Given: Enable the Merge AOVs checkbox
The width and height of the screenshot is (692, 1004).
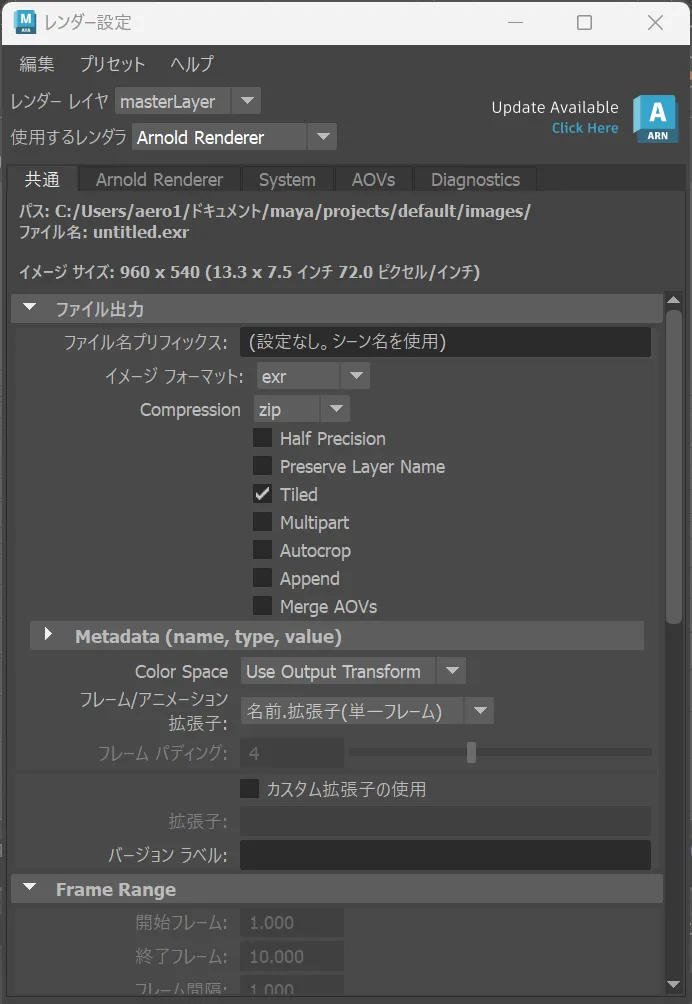Looking at the screenshot, I should (x=262, y=606).
